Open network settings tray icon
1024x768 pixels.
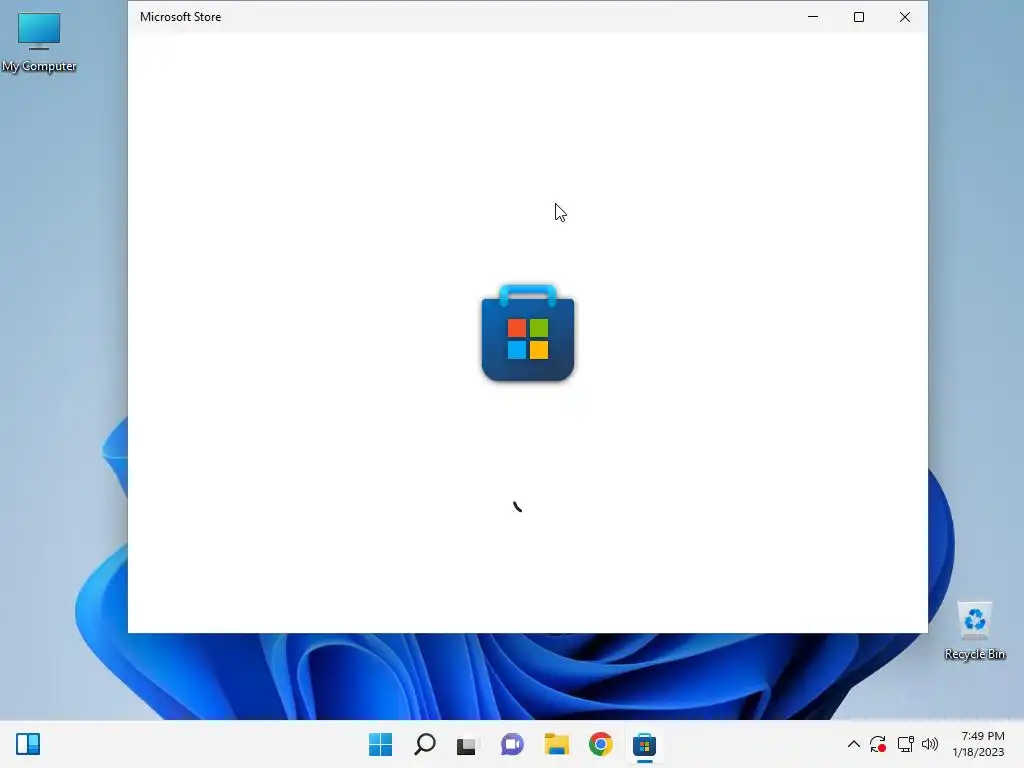point(905,744)
